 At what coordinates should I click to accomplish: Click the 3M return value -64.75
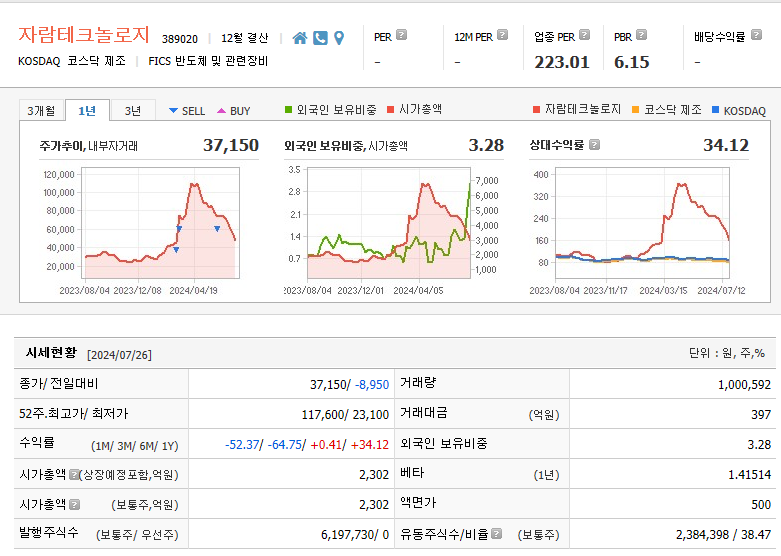(284, 444)
